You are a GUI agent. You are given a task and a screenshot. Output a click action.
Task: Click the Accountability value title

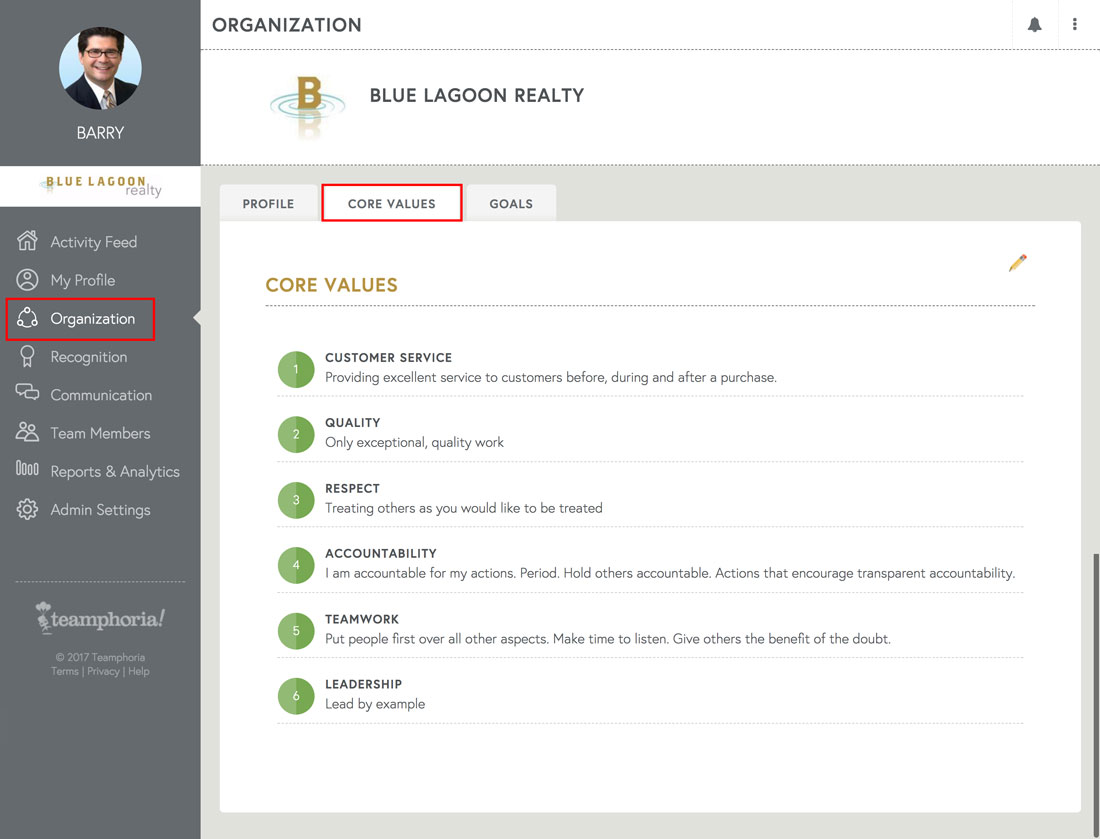pos(380,553)
